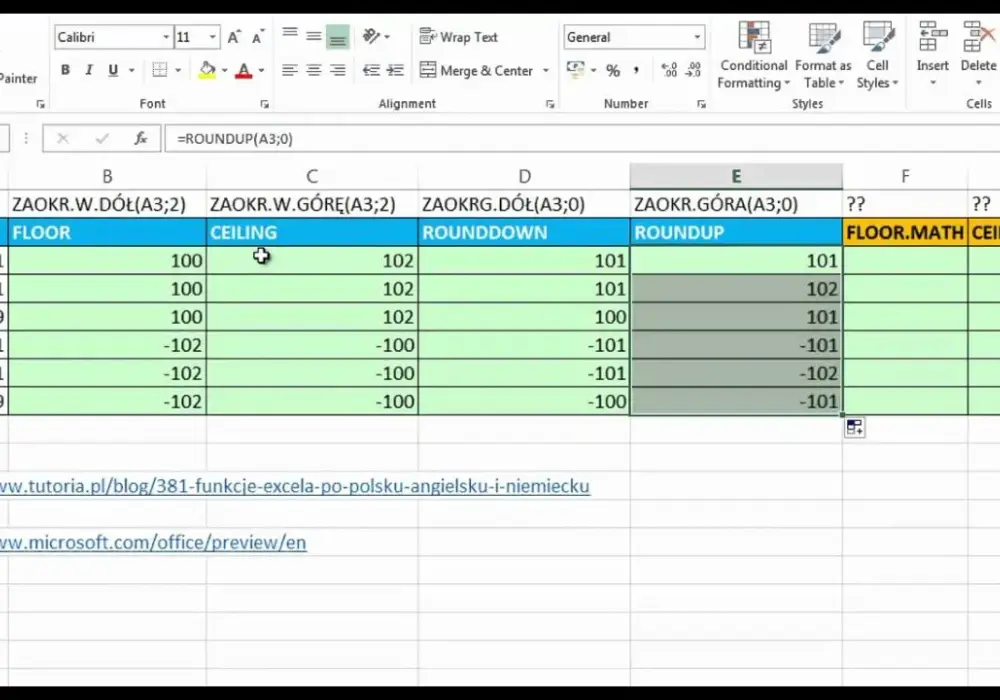The width and height of the screenshot is (1000, 700).
Task: Apply yellow Fill Color
Action: [207, 70]
